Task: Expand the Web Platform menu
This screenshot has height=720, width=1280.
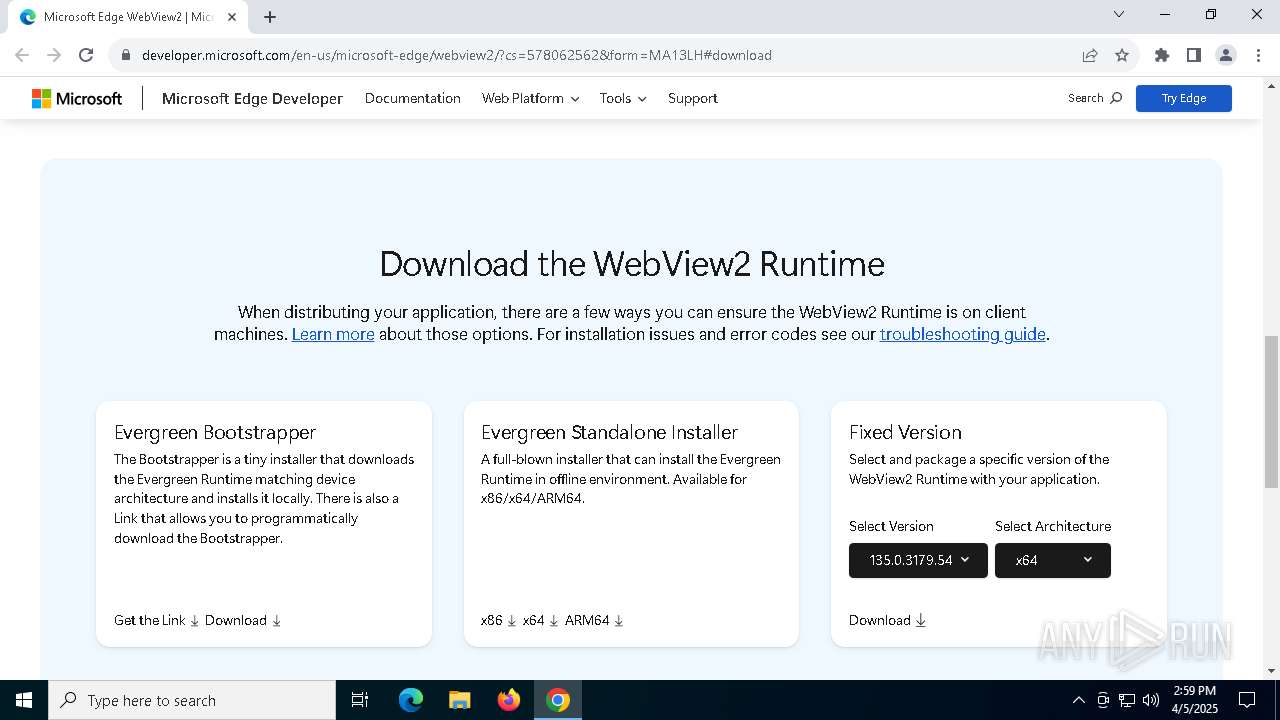Action: point(530,98)
